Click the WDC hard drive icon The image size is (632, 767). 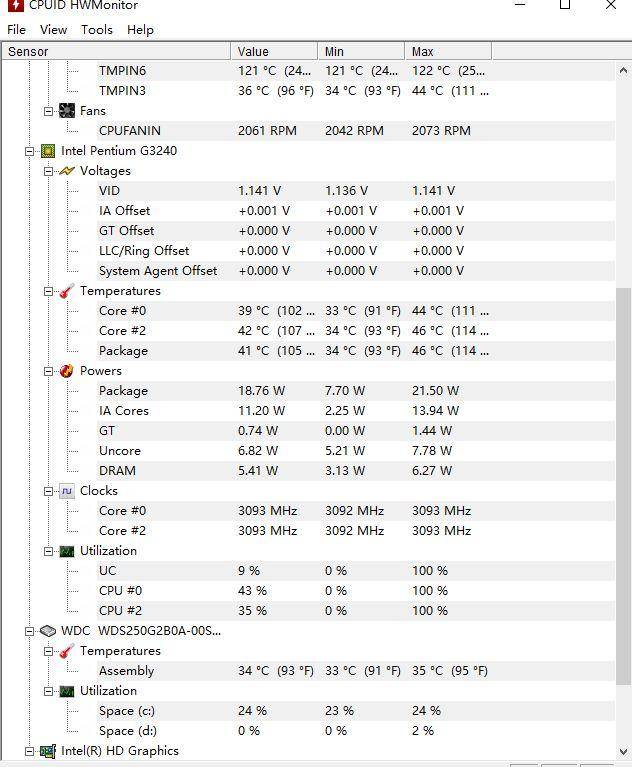point(48,631)
